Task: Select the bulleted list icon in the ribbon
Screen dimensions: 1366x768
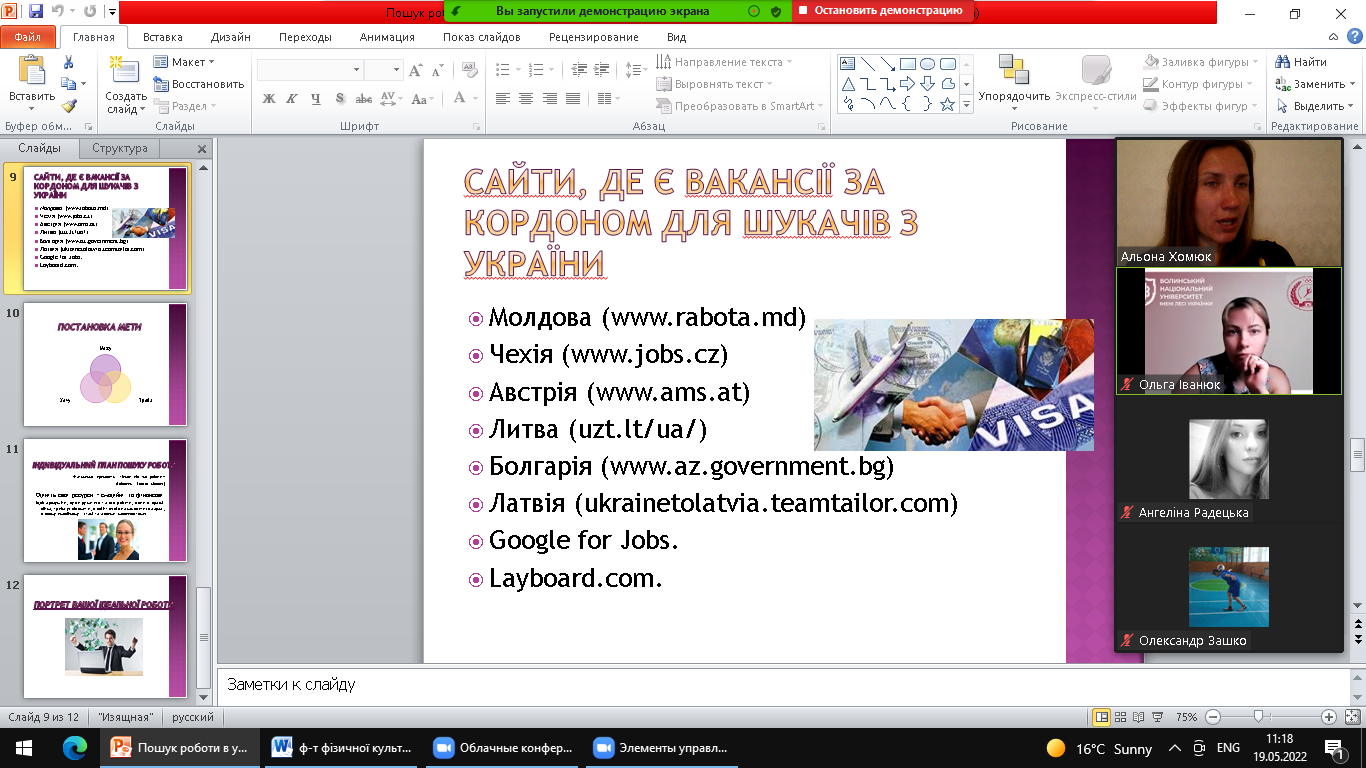Action: [503, 68]
